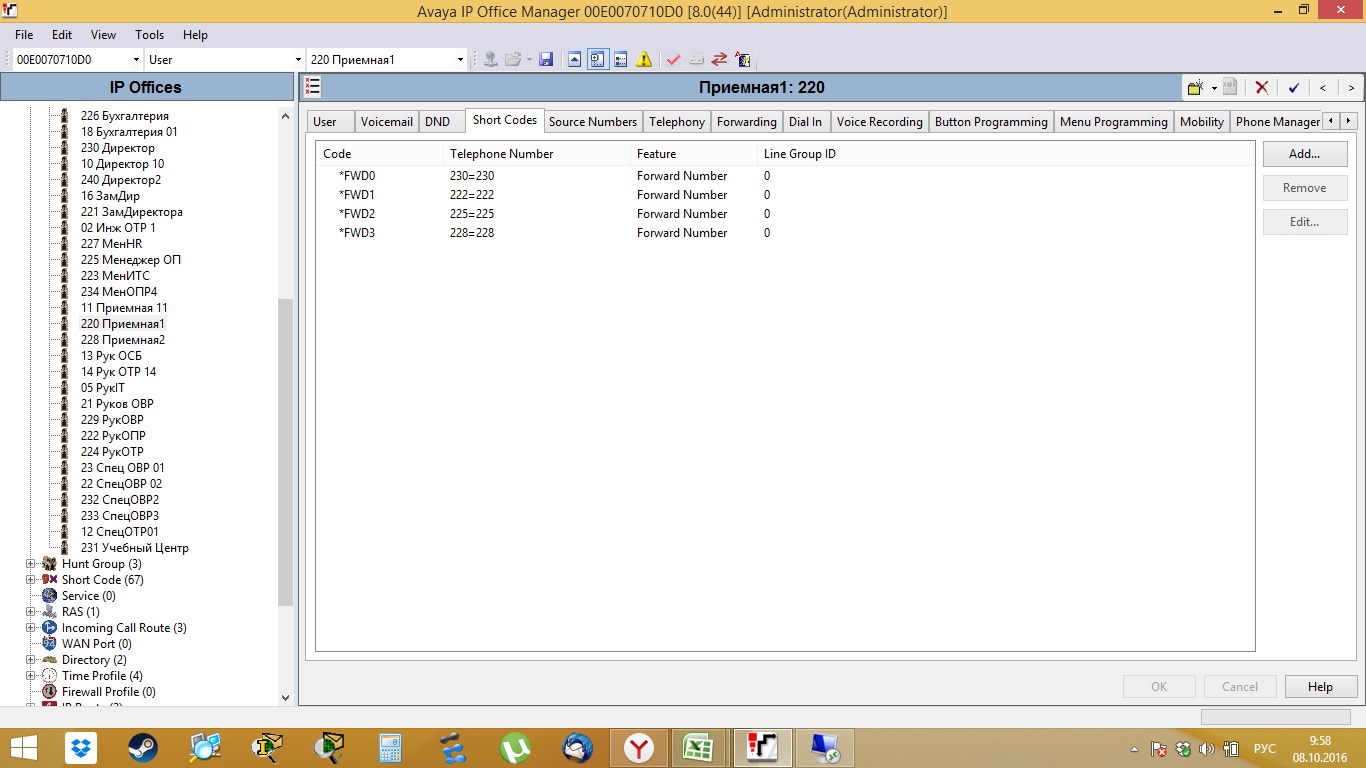Click the red checkmark validate configuration icon

(x=673, y=60)
